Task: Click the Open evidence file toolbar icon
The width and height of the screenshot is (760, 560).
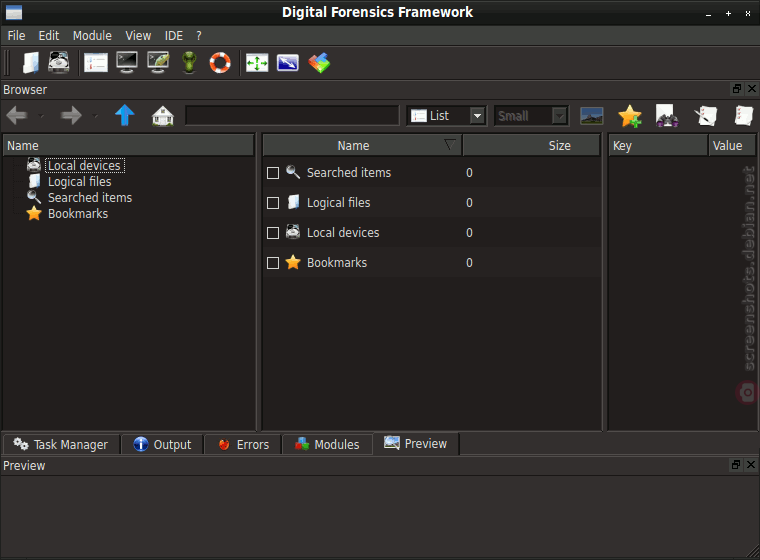Action: pyautogui.click(x=31, y=63)
